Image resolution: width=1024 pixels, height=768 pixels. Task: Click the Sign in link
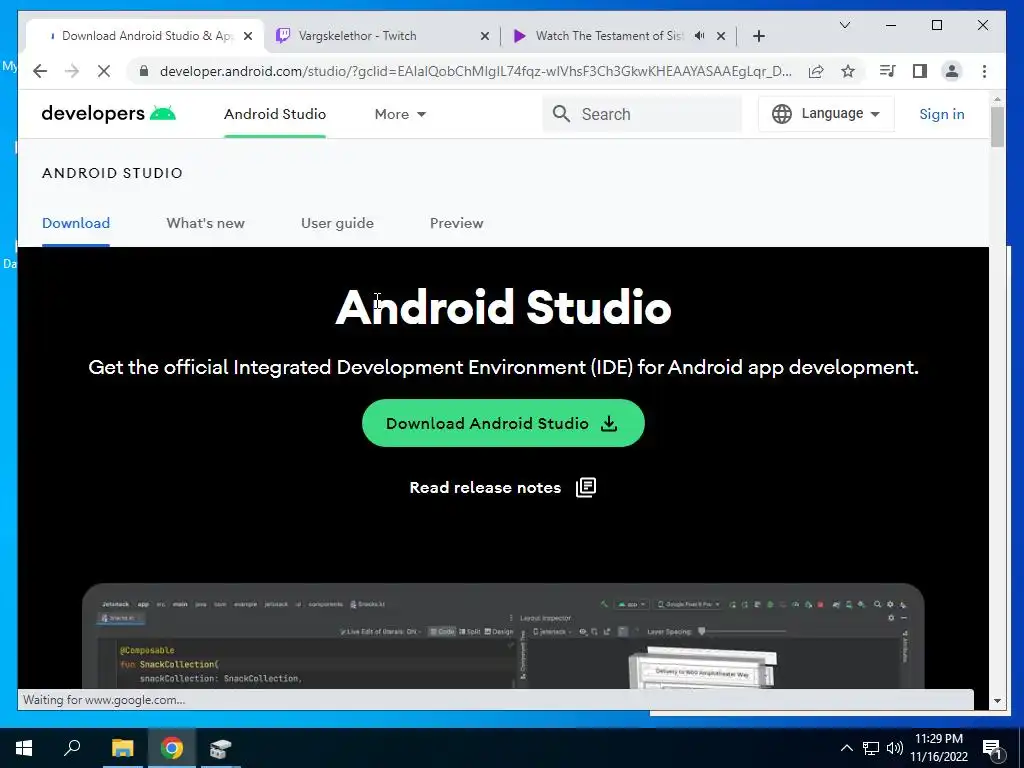[x=942, y=114]
